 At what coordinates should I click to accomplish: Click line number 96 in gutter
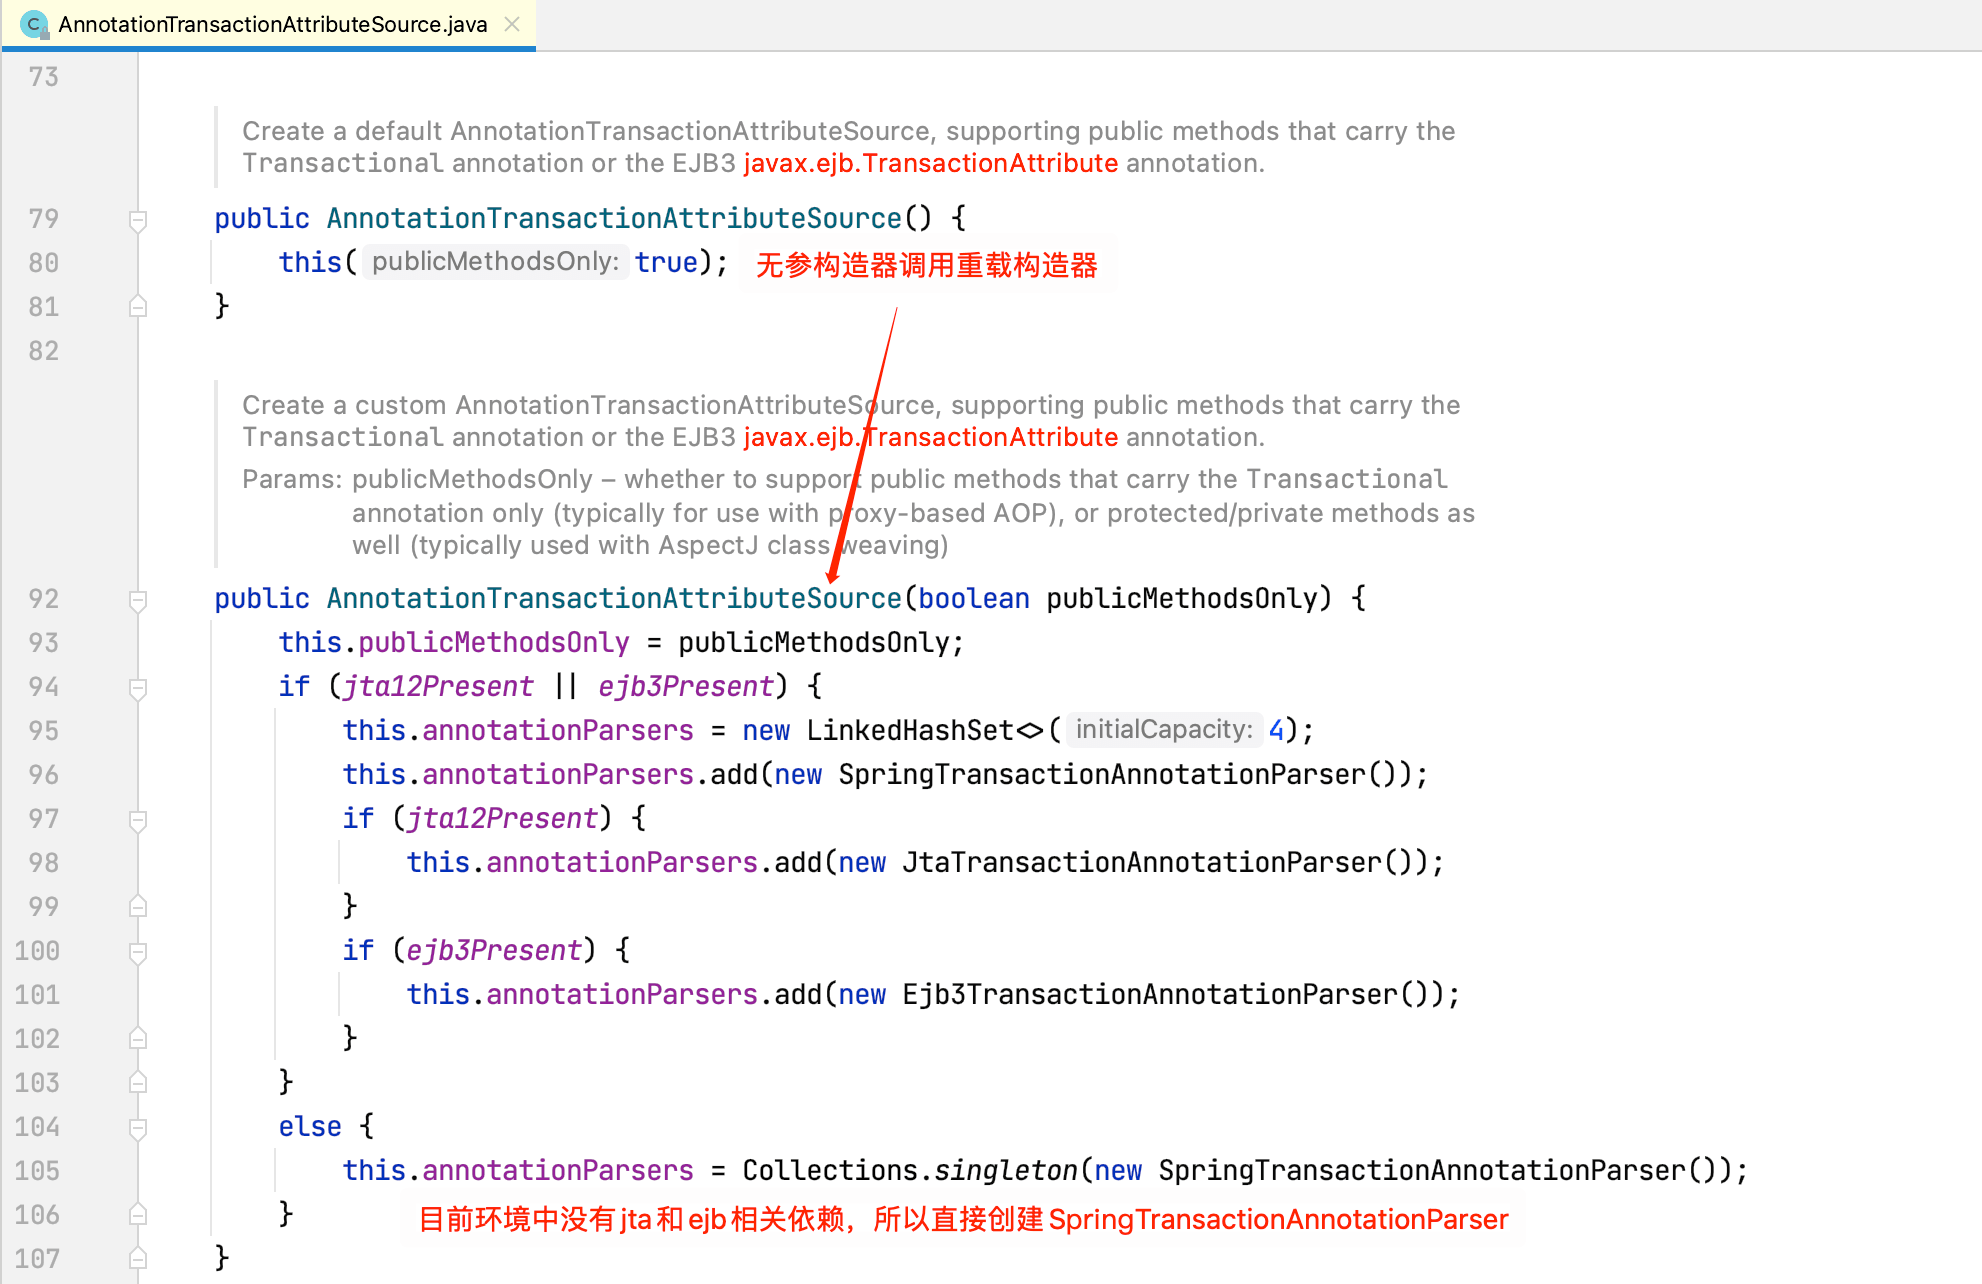point(44,775)
